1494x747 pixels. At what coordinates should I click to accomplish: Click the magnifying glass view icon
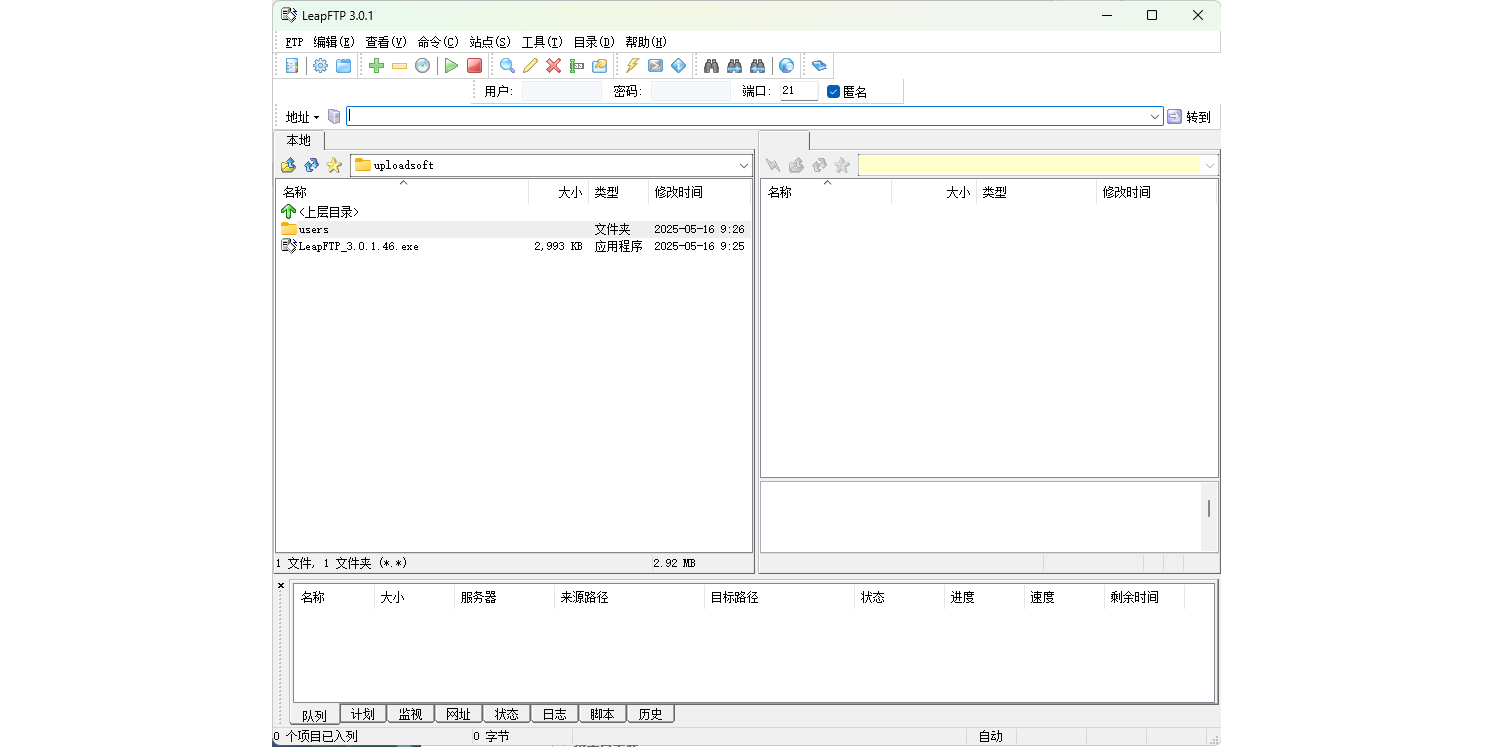507,66
